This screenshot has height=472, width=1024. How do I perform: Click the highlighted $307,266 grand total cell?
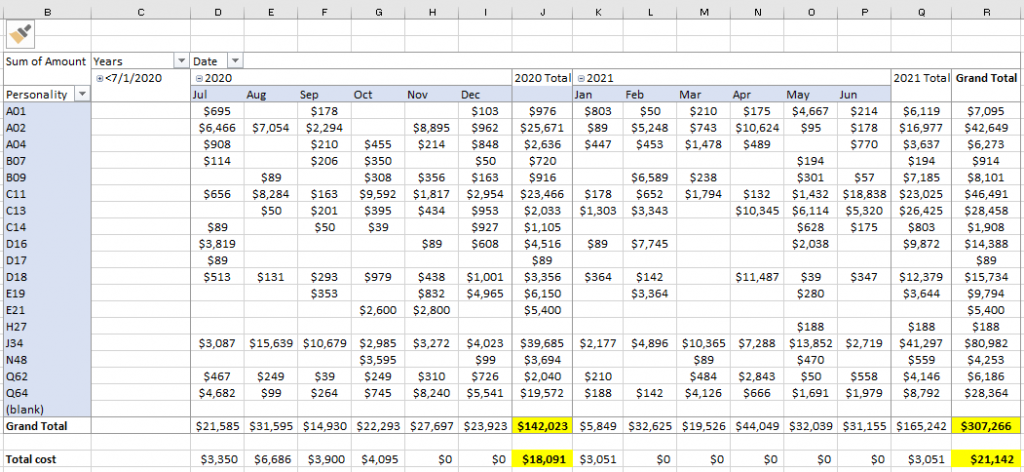click(987, 426)
